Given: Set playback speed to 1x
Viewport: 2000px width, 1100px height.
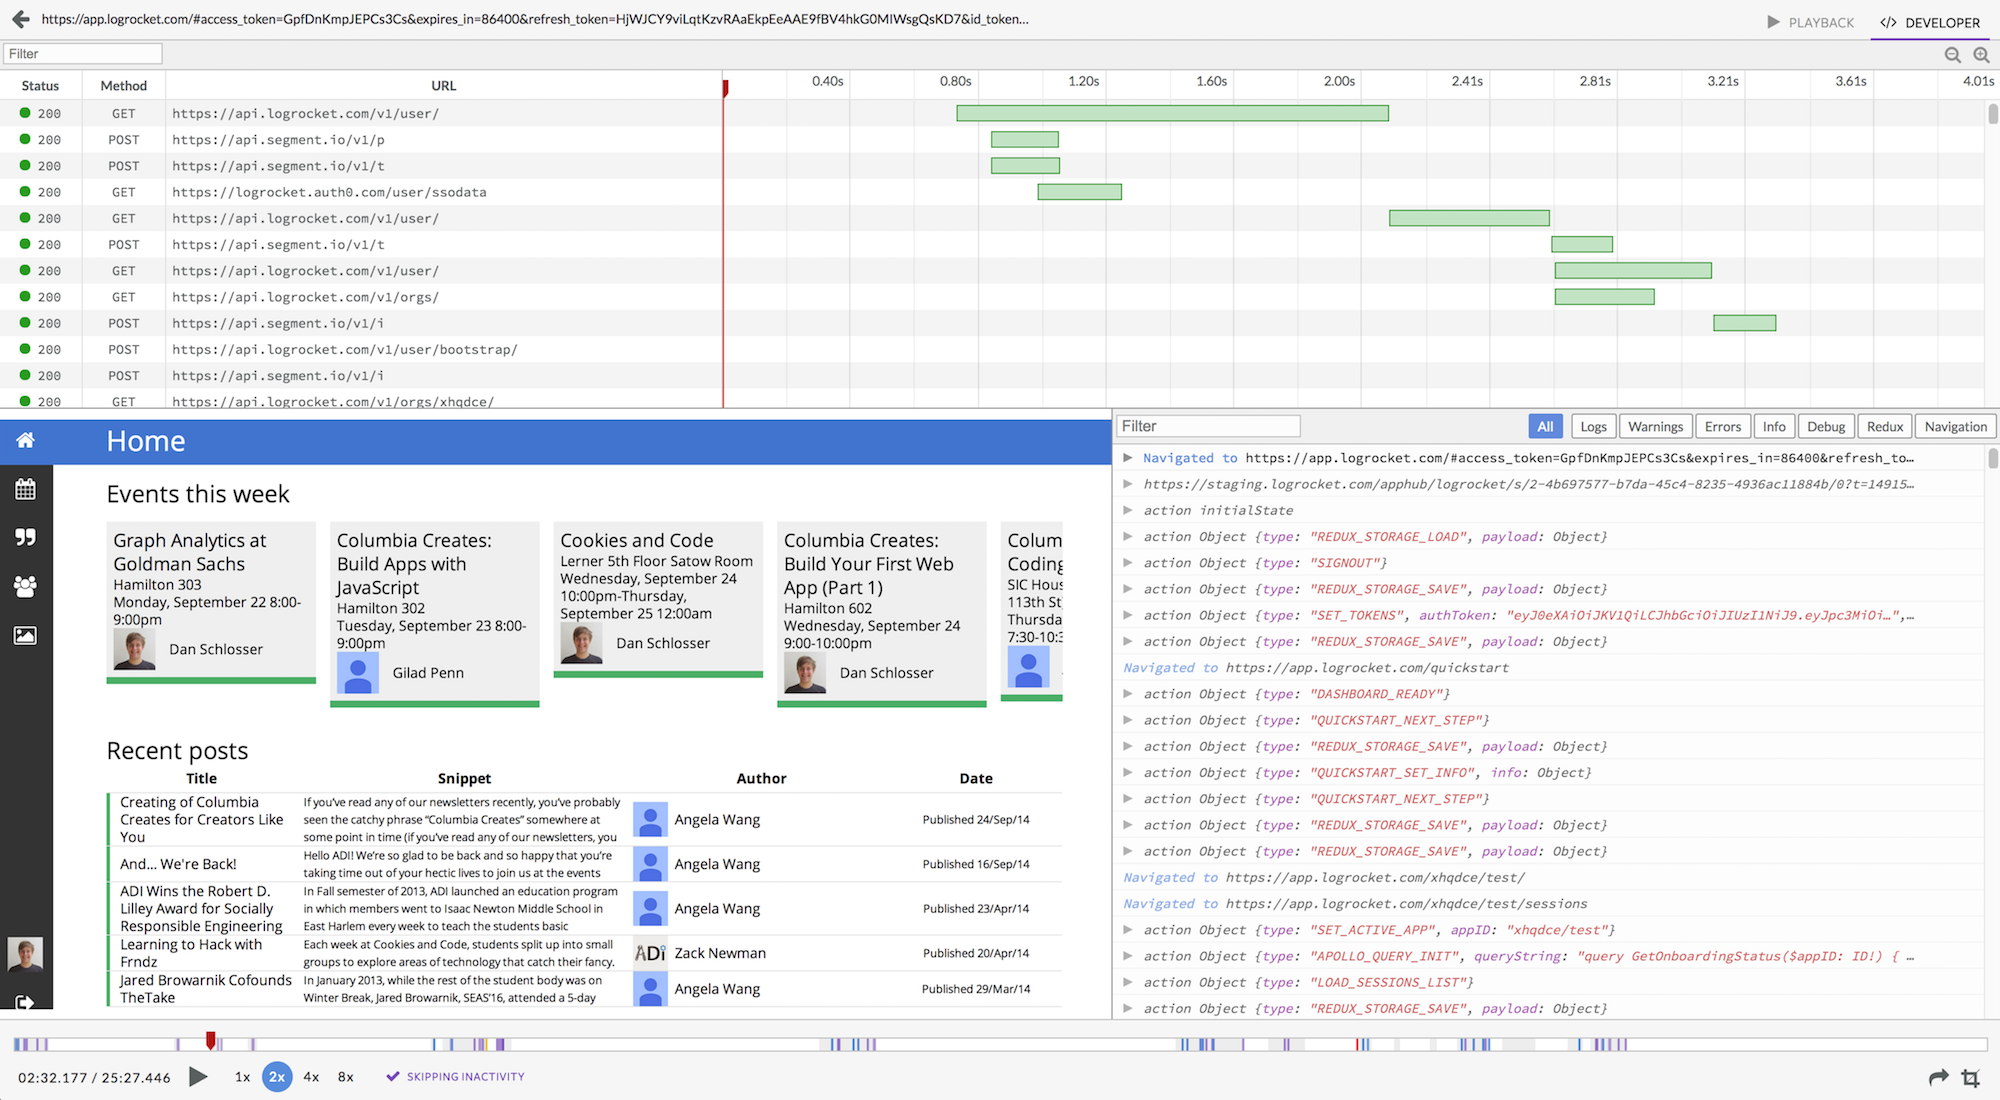Looking at the screenshot, I should [x=242, y=1077].
